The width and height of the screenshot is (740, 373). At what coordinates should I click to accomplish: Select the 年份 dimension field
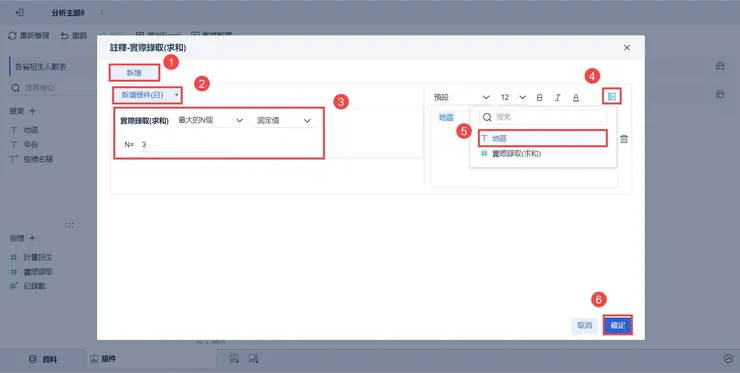click(31, 144)
